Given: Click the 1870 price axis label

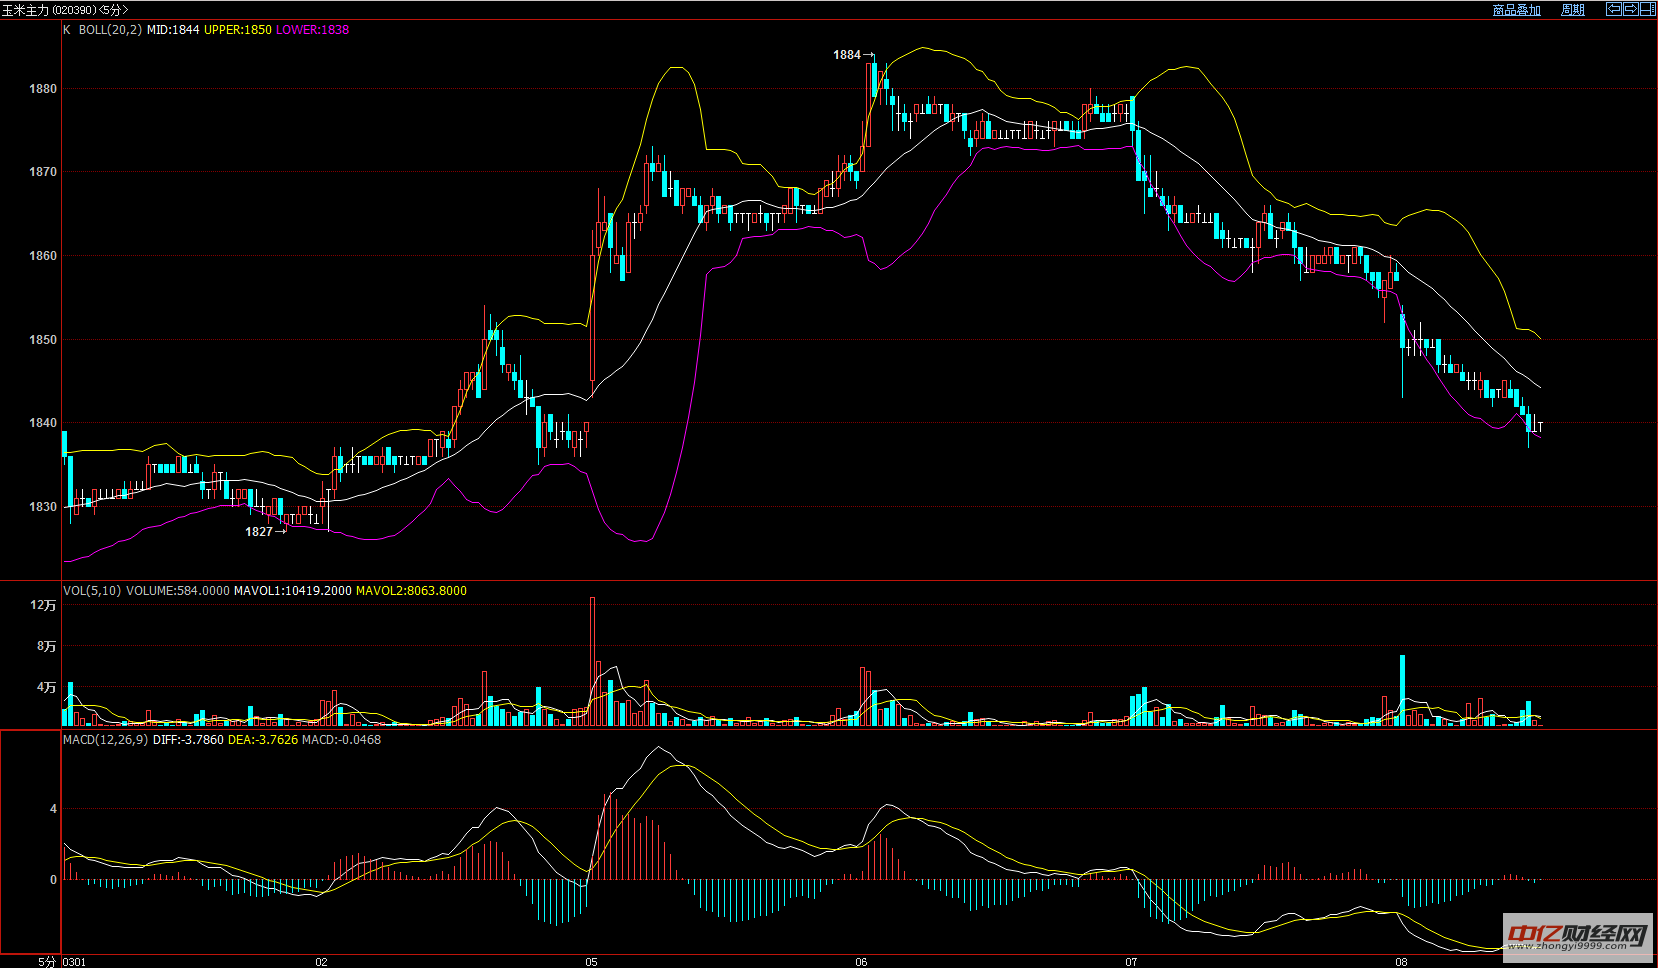Looking at the screenshot, I should click(43, 172).
